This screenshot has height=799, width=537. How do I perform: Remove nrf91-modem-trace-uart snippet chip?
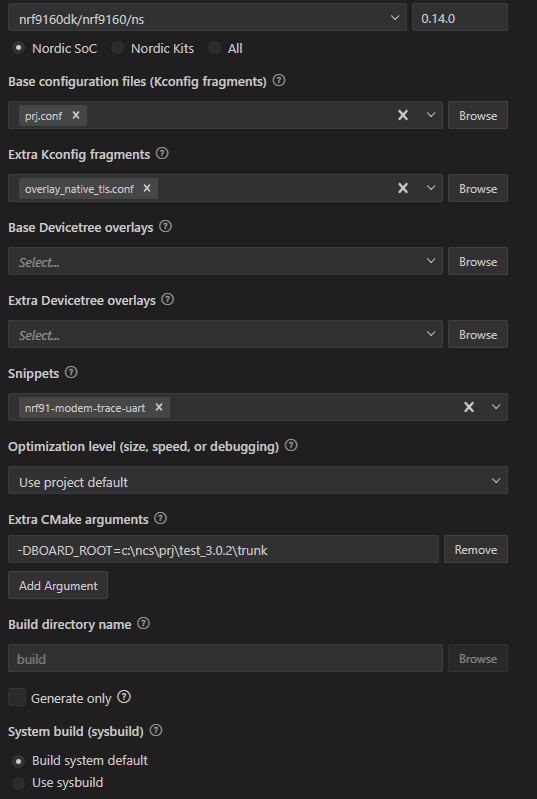[x=158, y=407]
